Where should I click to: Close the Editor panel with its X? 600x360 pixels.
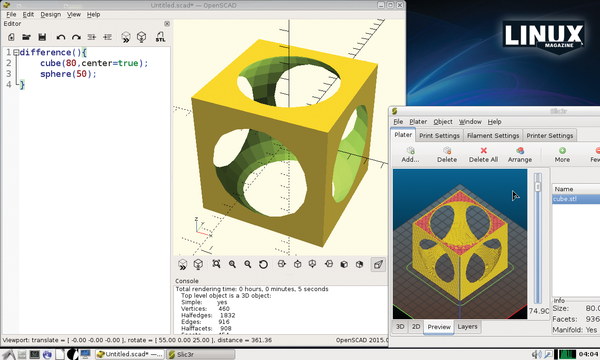pyautogui.click(x=167, y=24)
